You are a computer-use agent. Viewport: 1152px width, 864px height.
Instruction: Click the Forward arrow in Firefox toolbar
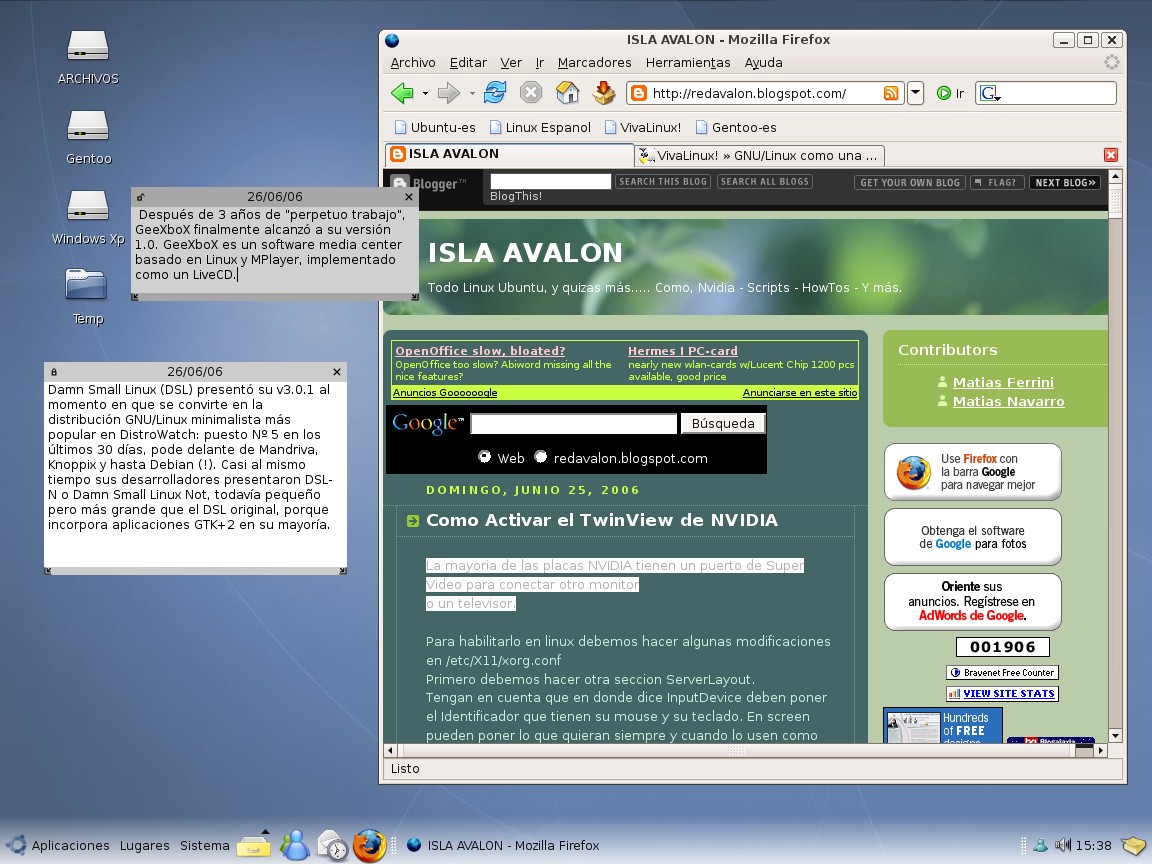click(448, 93)
